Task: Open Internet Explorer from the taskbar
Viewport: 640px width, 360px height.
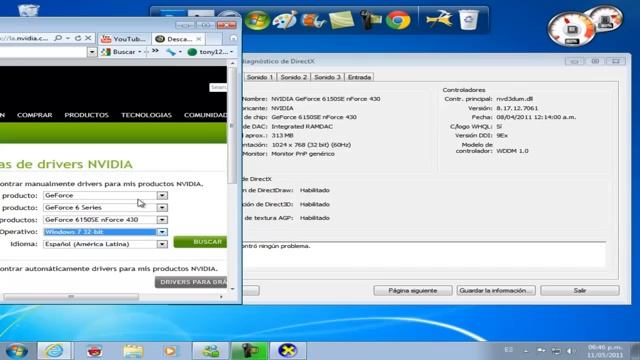Action: tap(54, 351)
